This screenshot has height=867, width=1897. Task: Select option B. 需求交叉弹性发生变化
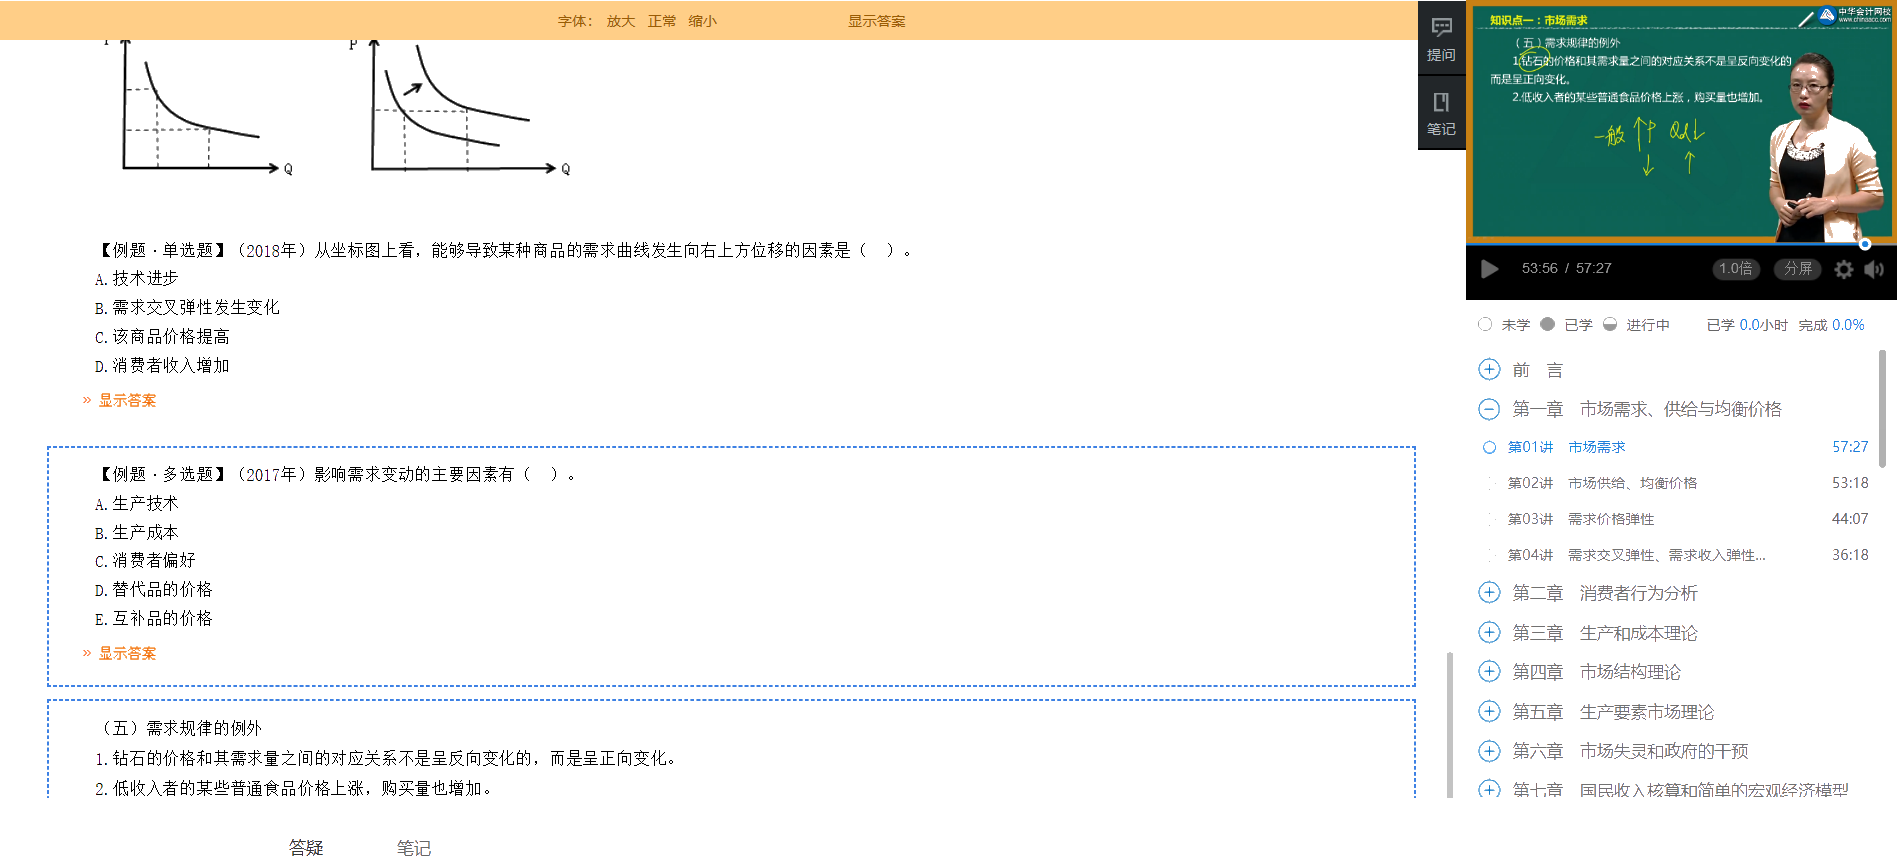pos(187,307)
